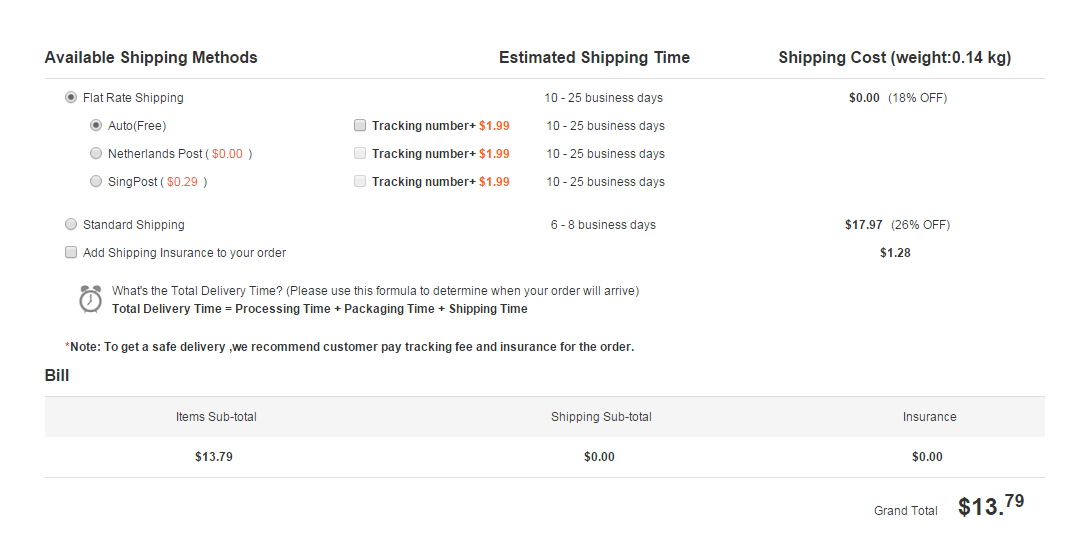Check tracking number for SingPost row
Screen dimensions: 1079x539
(x=360, y=182)
